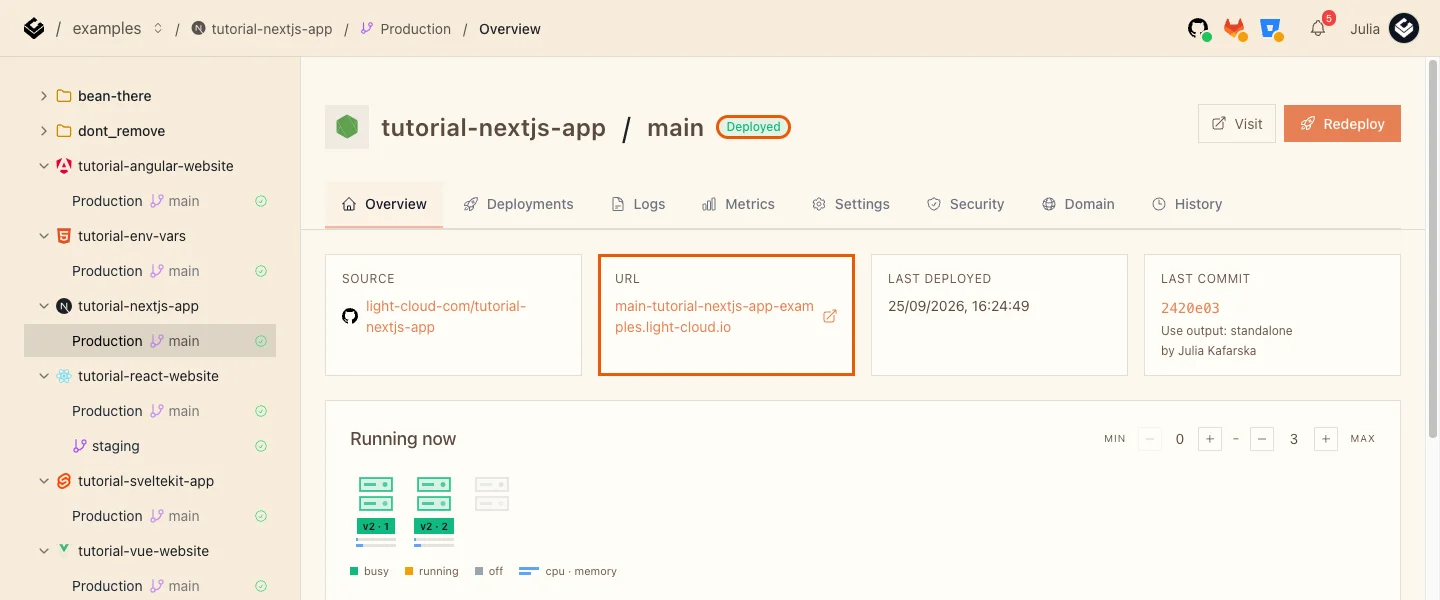Viewport: 1440px width, 600px height.
Task: Expand the dont_remove folder
Action: point(43,131)
